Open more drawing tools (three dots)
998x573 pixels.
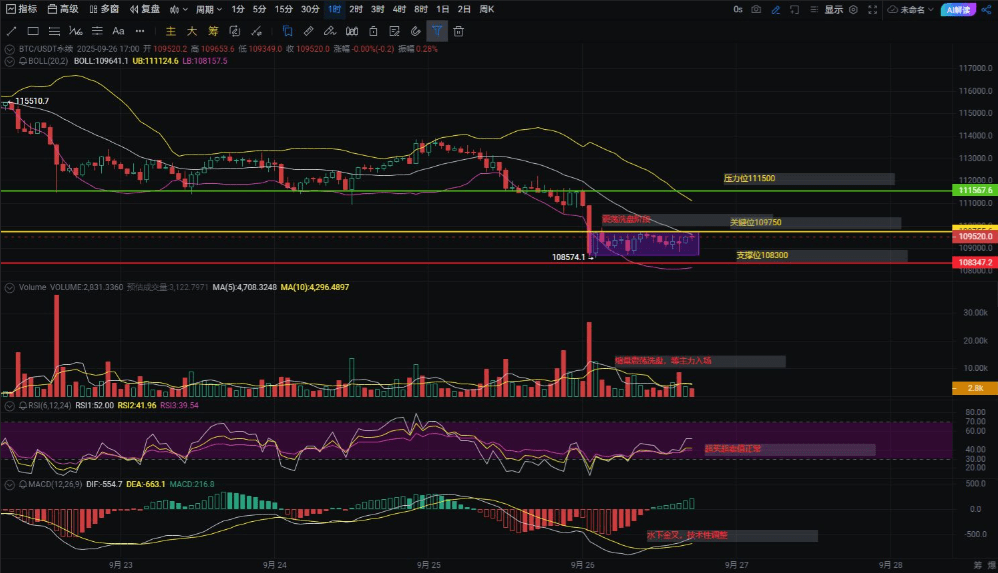(x=140, y=31)
